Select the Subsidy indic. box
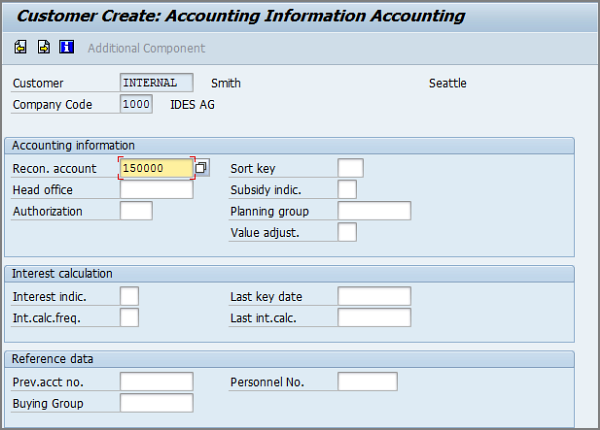This screenshot has width=600, height=430. (x=347, y=190)
